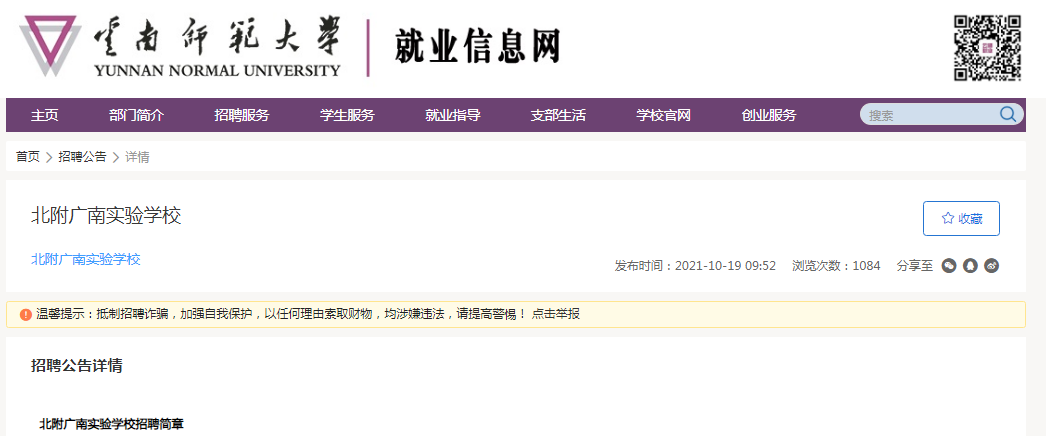Open the 支部生活 menu item
The width and height of the screenshot is (1046, 436).
click(x=558, y=115)
